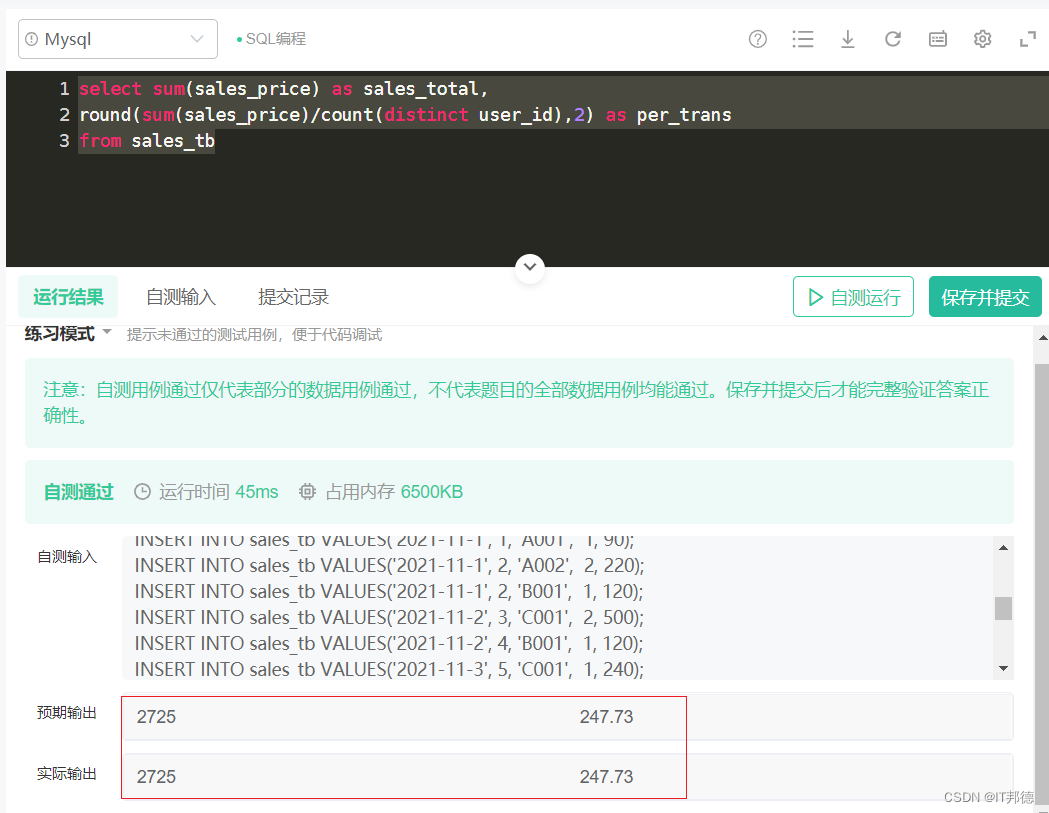Switch to the 自测输入 tab
This screenshot has height=813, width=1049.
tap(181, 297)
